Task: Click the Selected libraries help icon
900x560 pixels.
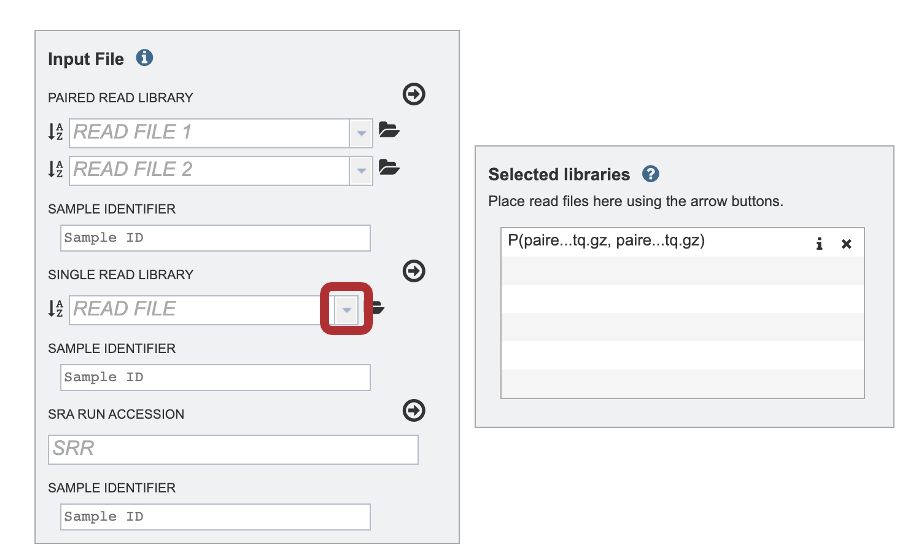Action: (x=650, y=174)
